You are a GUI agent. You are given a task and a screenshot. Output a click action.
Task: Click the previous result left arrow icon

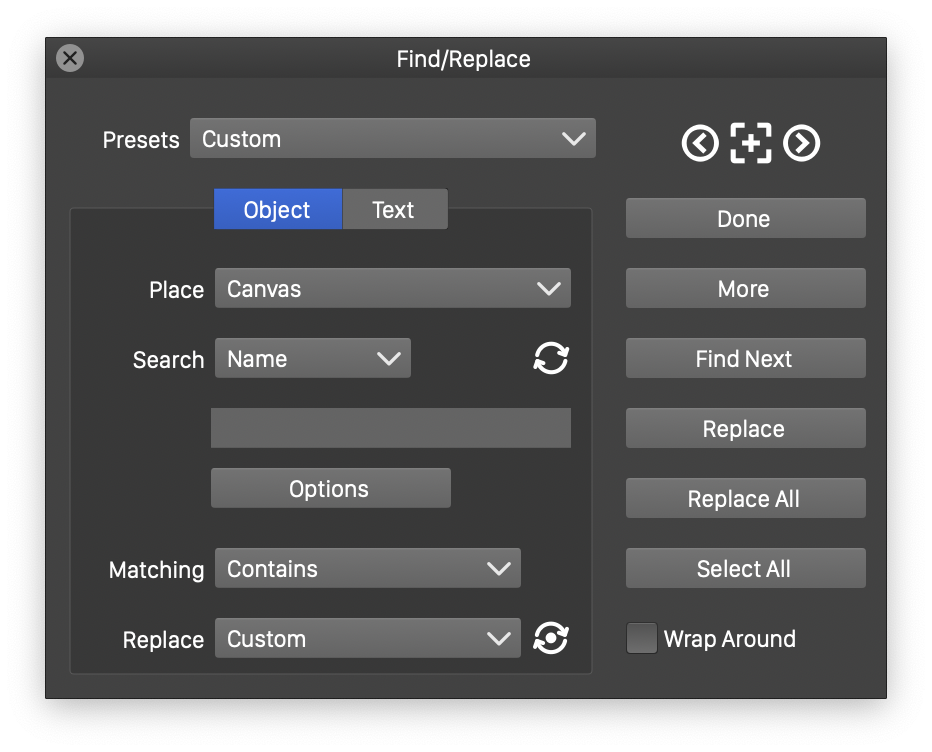pyautogui.click(x=700, y=144)
